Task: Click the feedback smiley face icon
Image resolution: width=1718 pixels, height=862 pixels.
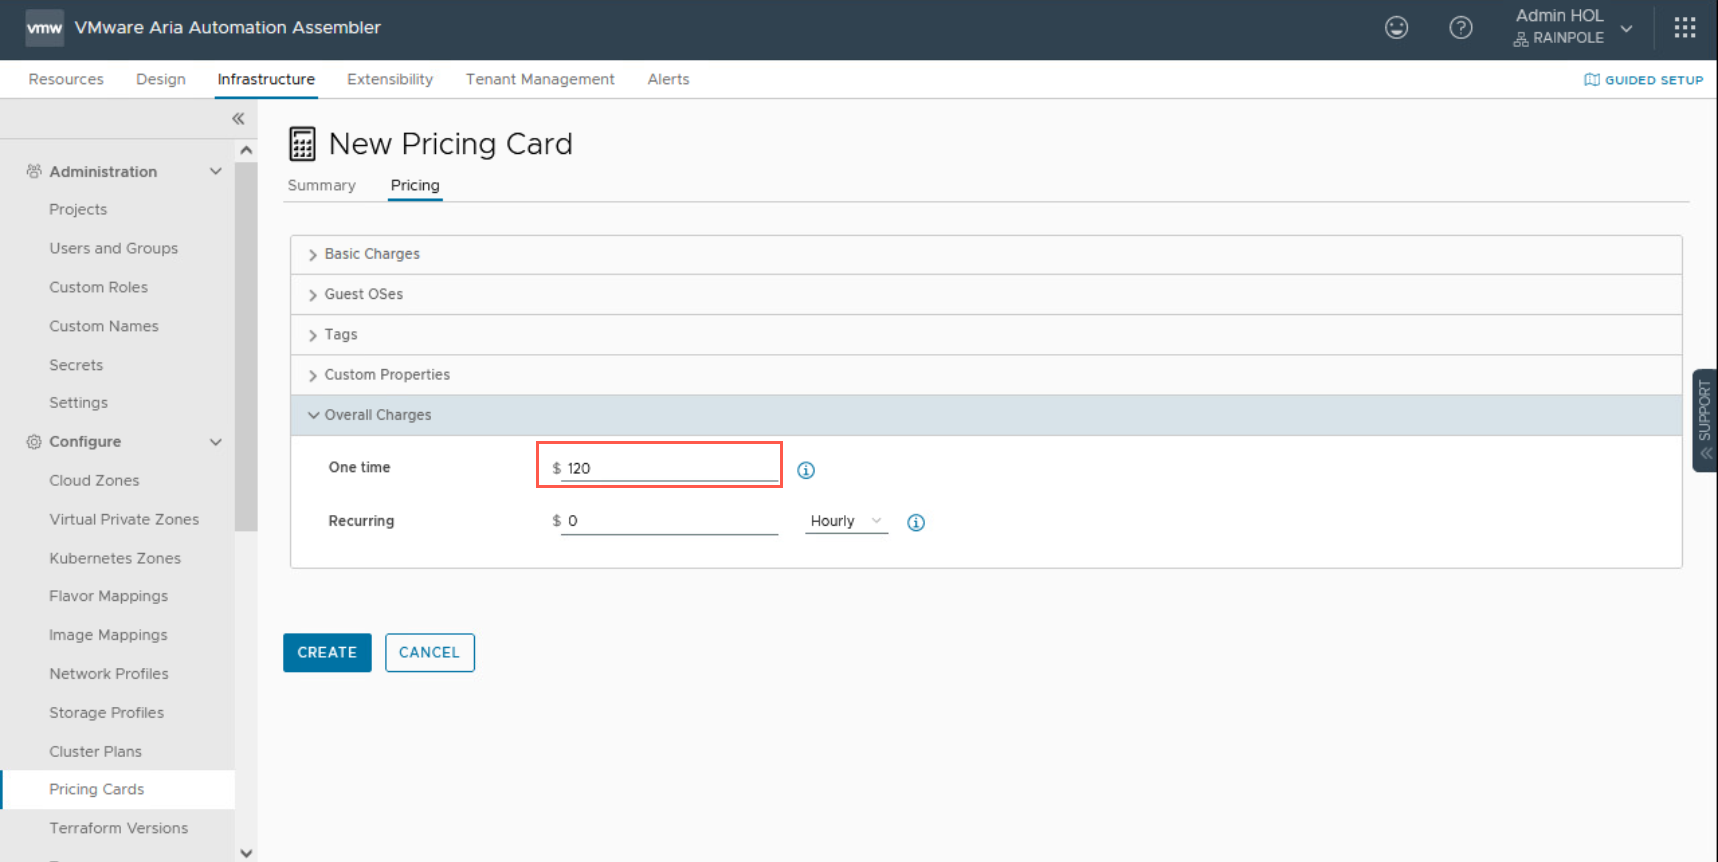Action: pos(1396,28)
